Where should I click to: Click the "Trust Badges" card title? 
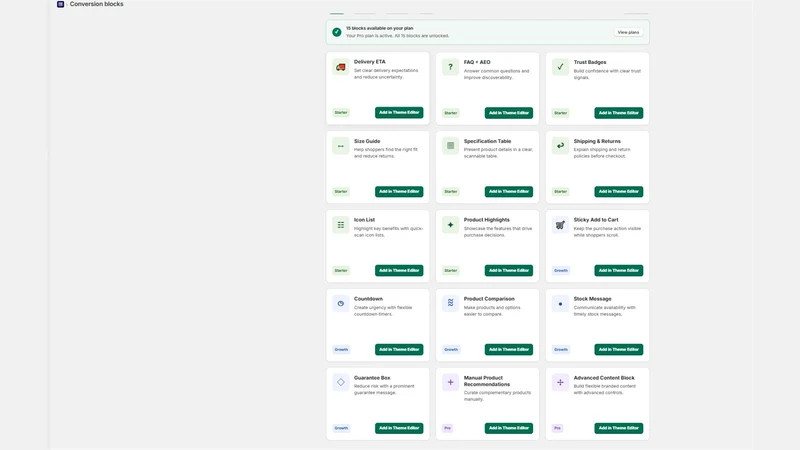590,62
